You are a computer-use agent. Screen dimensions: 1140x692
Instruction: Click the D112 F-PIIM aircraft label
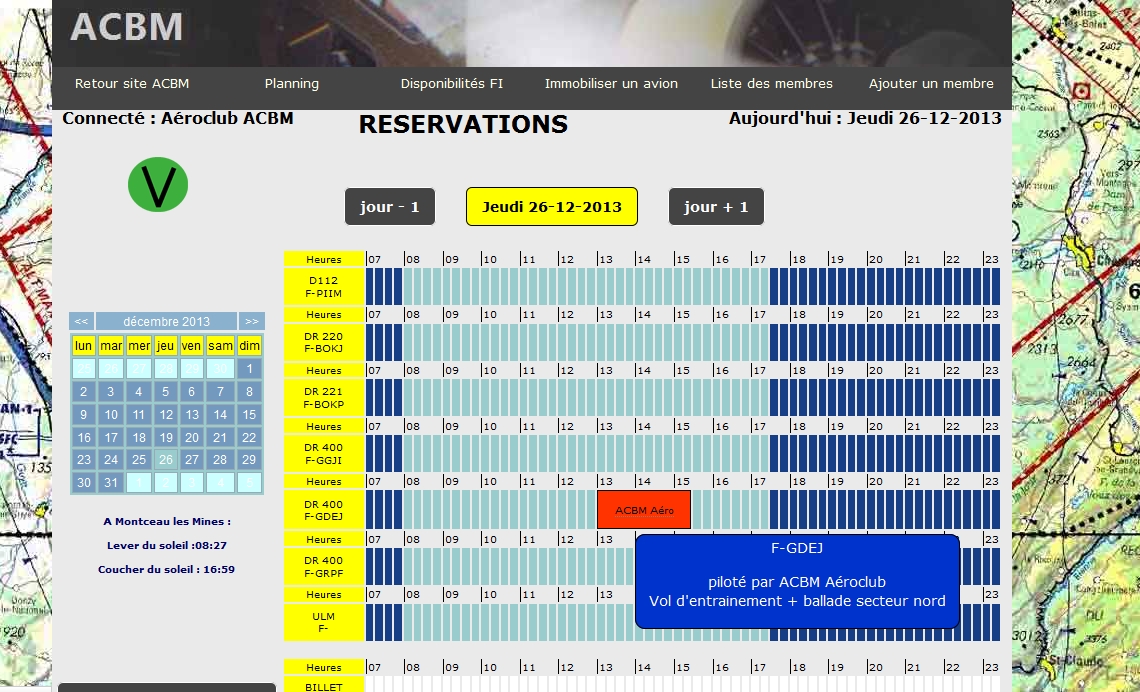324,287
